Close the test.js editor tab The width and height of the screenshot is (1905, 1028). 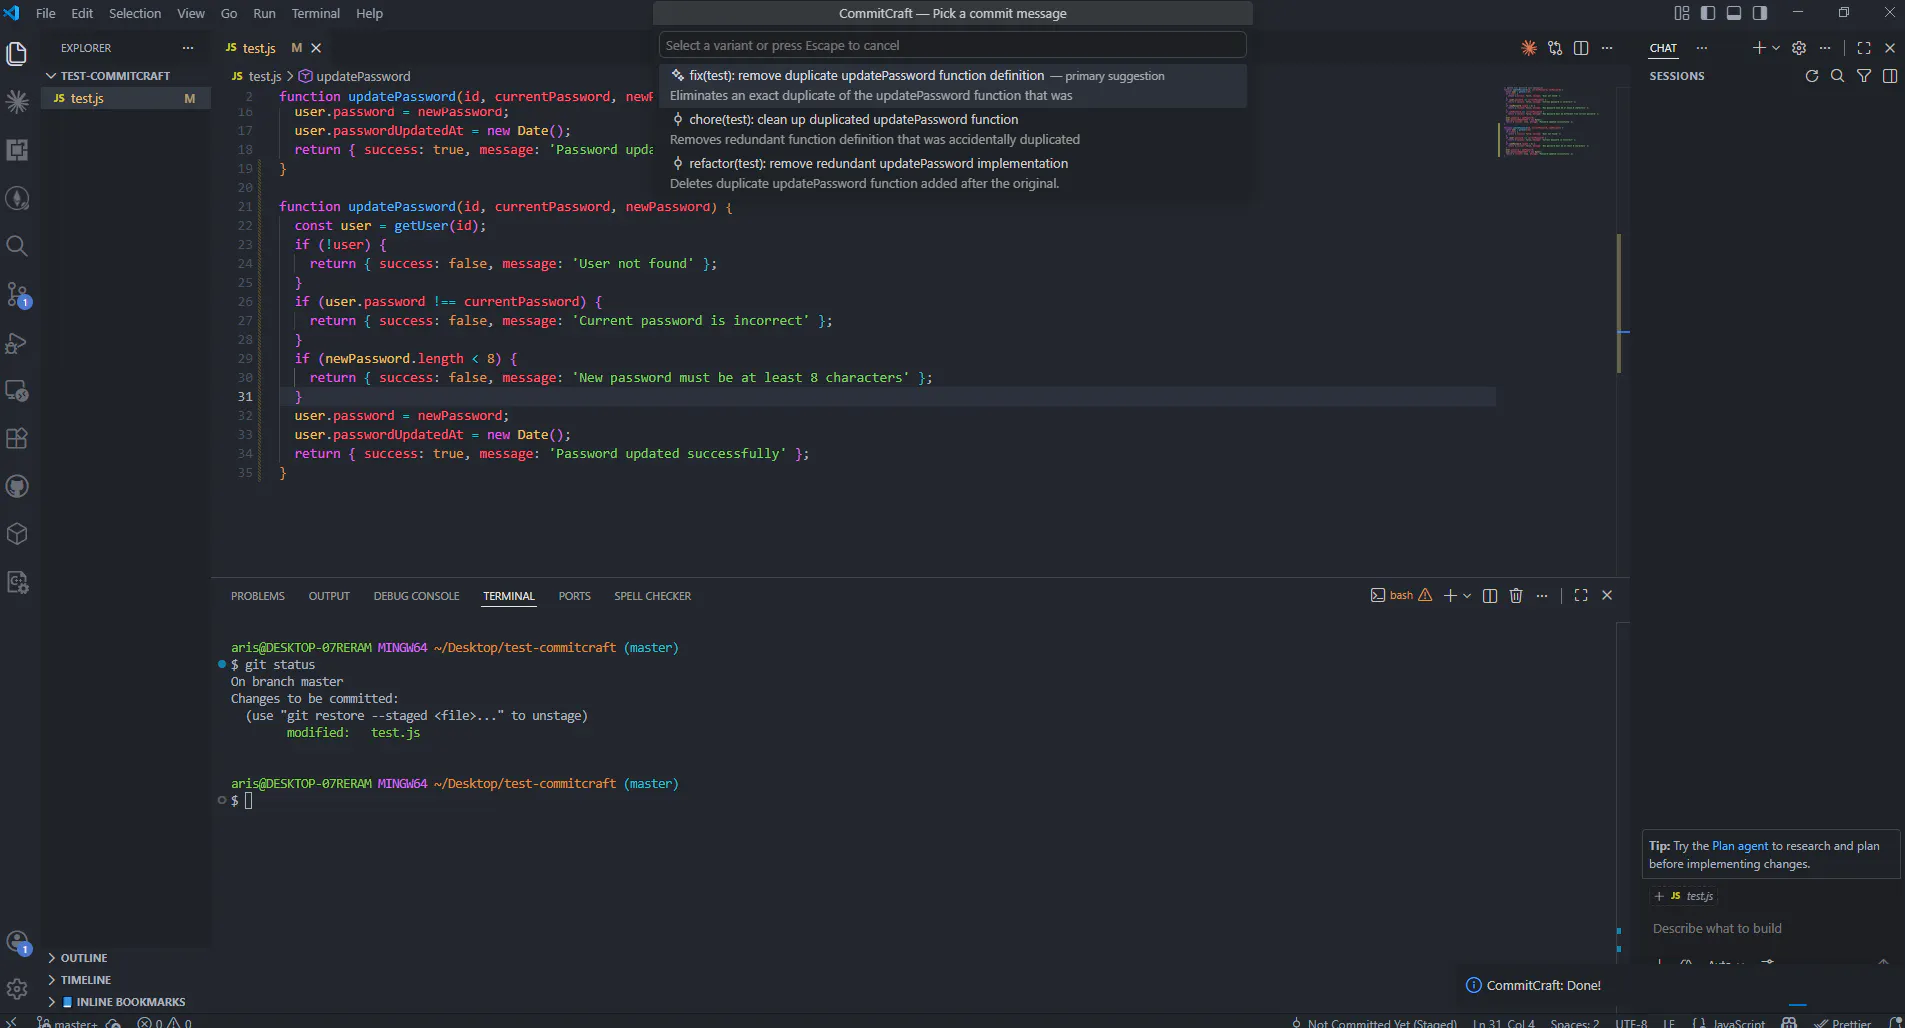(x=316, y=48)
